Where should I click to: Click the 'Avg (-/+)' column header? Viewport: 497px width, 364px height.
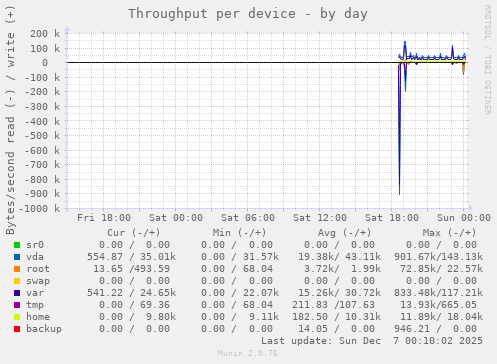pyautogui.click(x=344, y=233)
